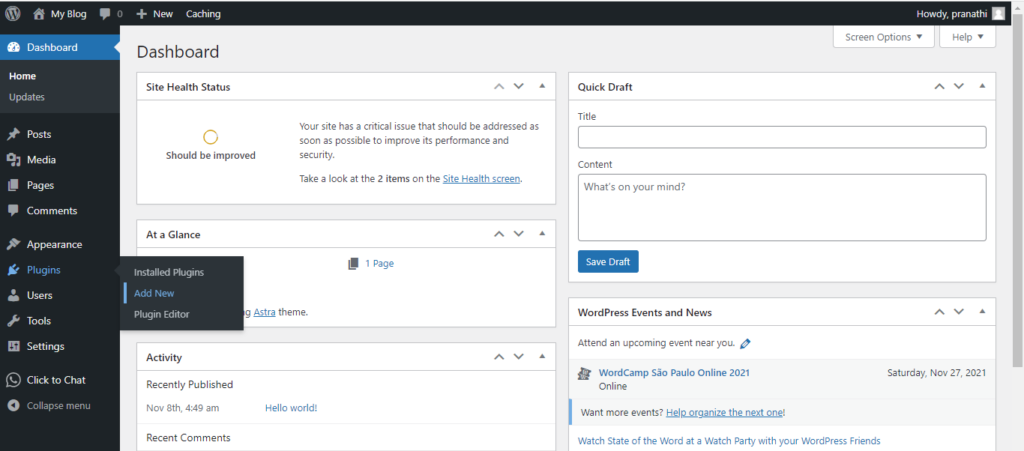Click the Click to Chat WhatsApp icon
The width and height of the screenshot is (1024, 451).
13,380
